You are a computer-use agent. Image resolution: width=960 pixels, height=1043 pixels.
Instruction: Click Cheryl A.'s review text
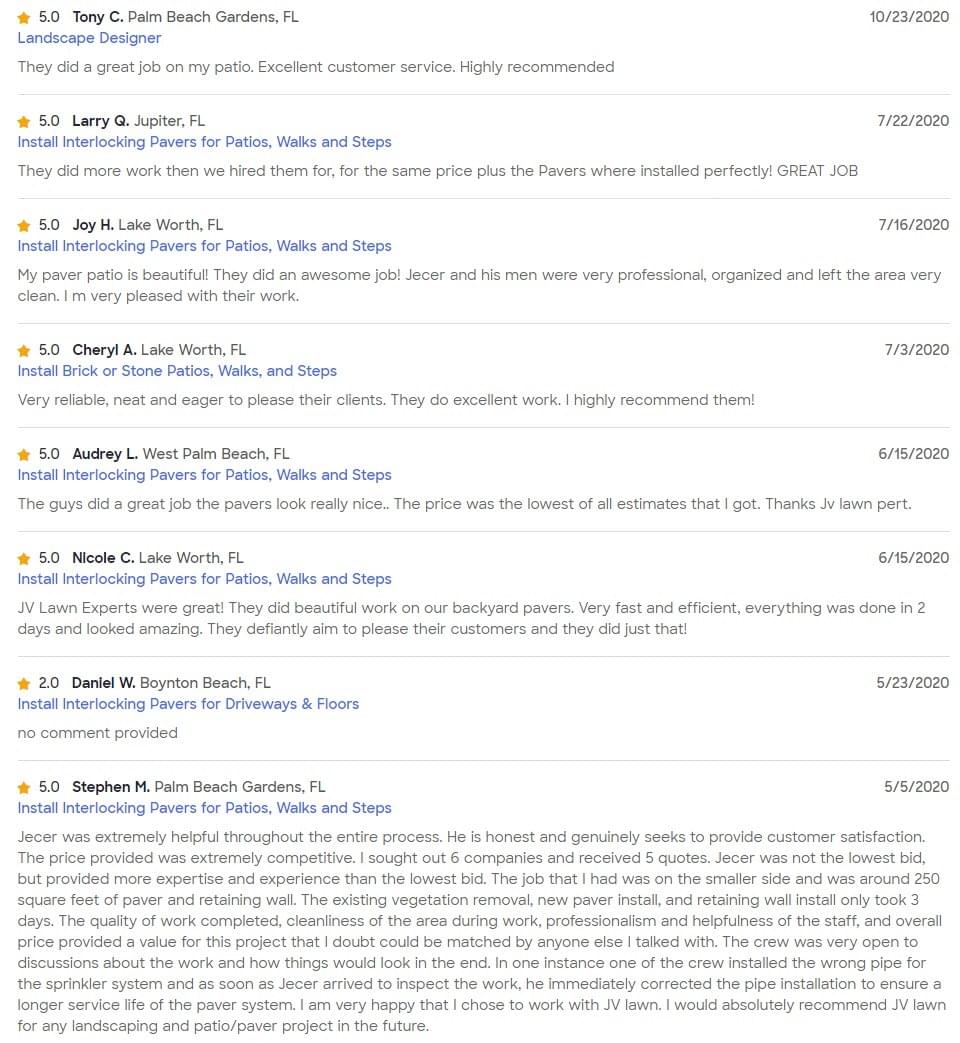[386, 400]
